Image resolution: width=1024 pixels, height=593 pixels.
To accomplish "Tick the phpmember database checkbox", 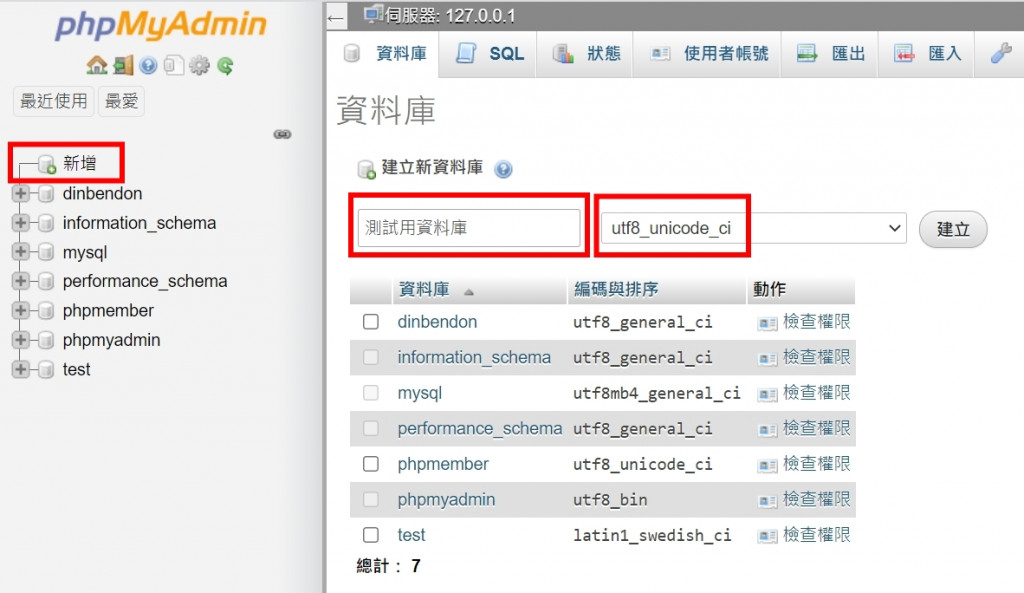I will tap(371, 464).
